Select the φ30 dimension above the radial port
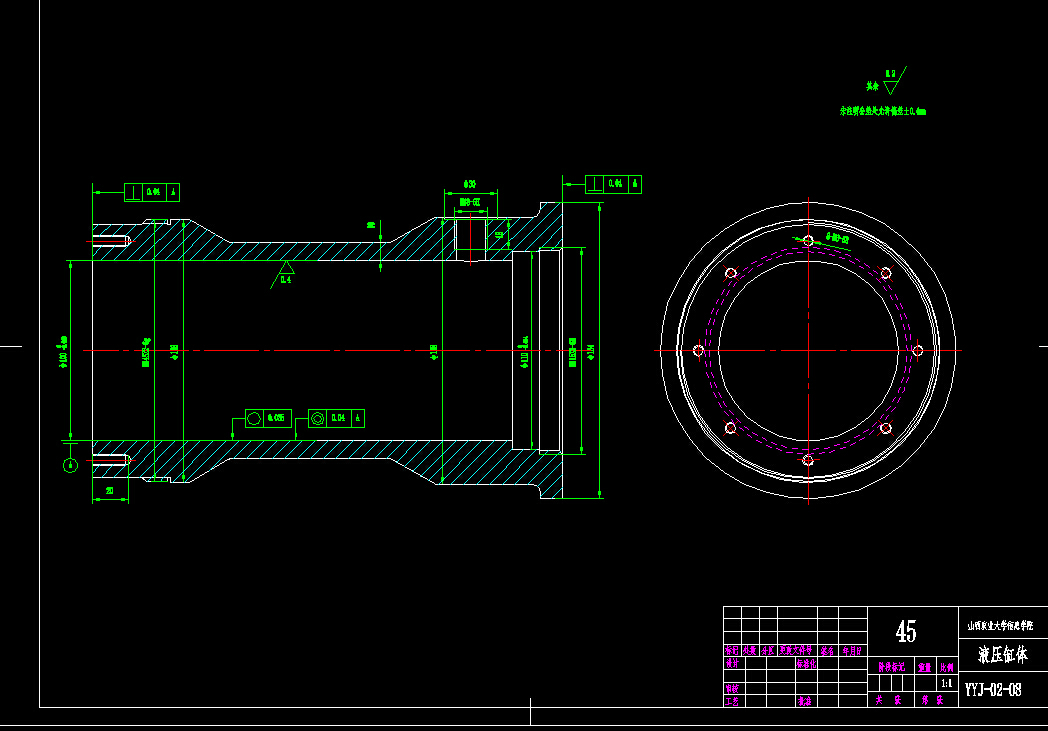This screenshot has height=731, width=1048. [470, 184]
